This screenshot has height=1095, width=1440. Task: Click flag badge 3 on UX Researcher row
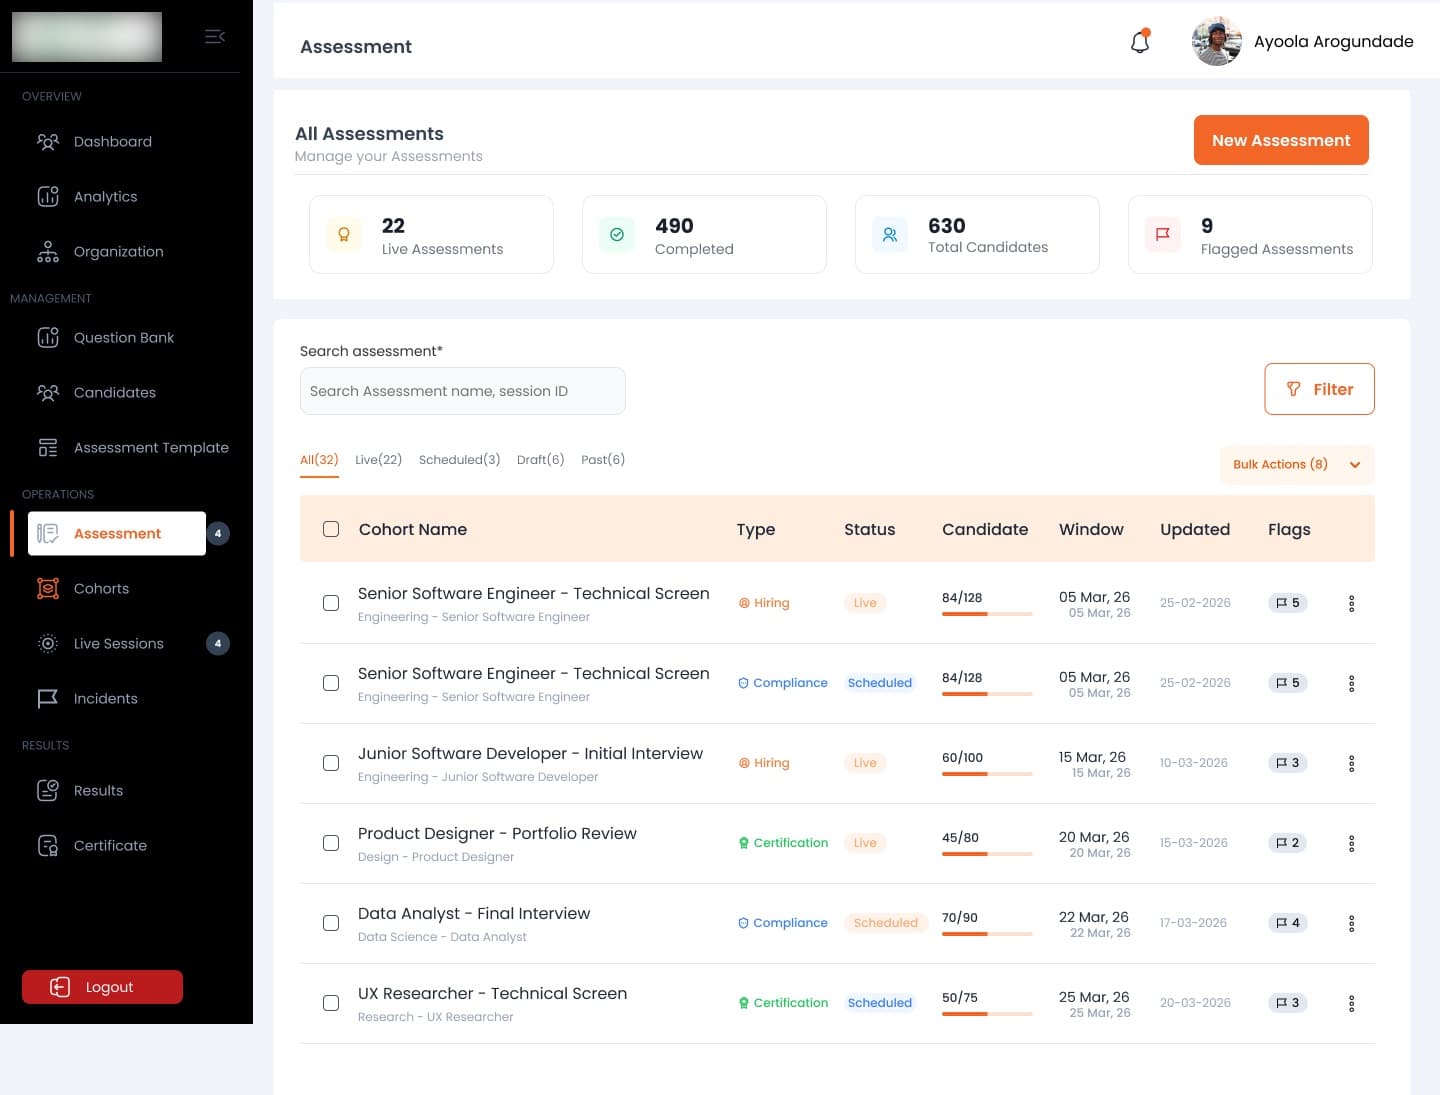coord(1288,1003)
